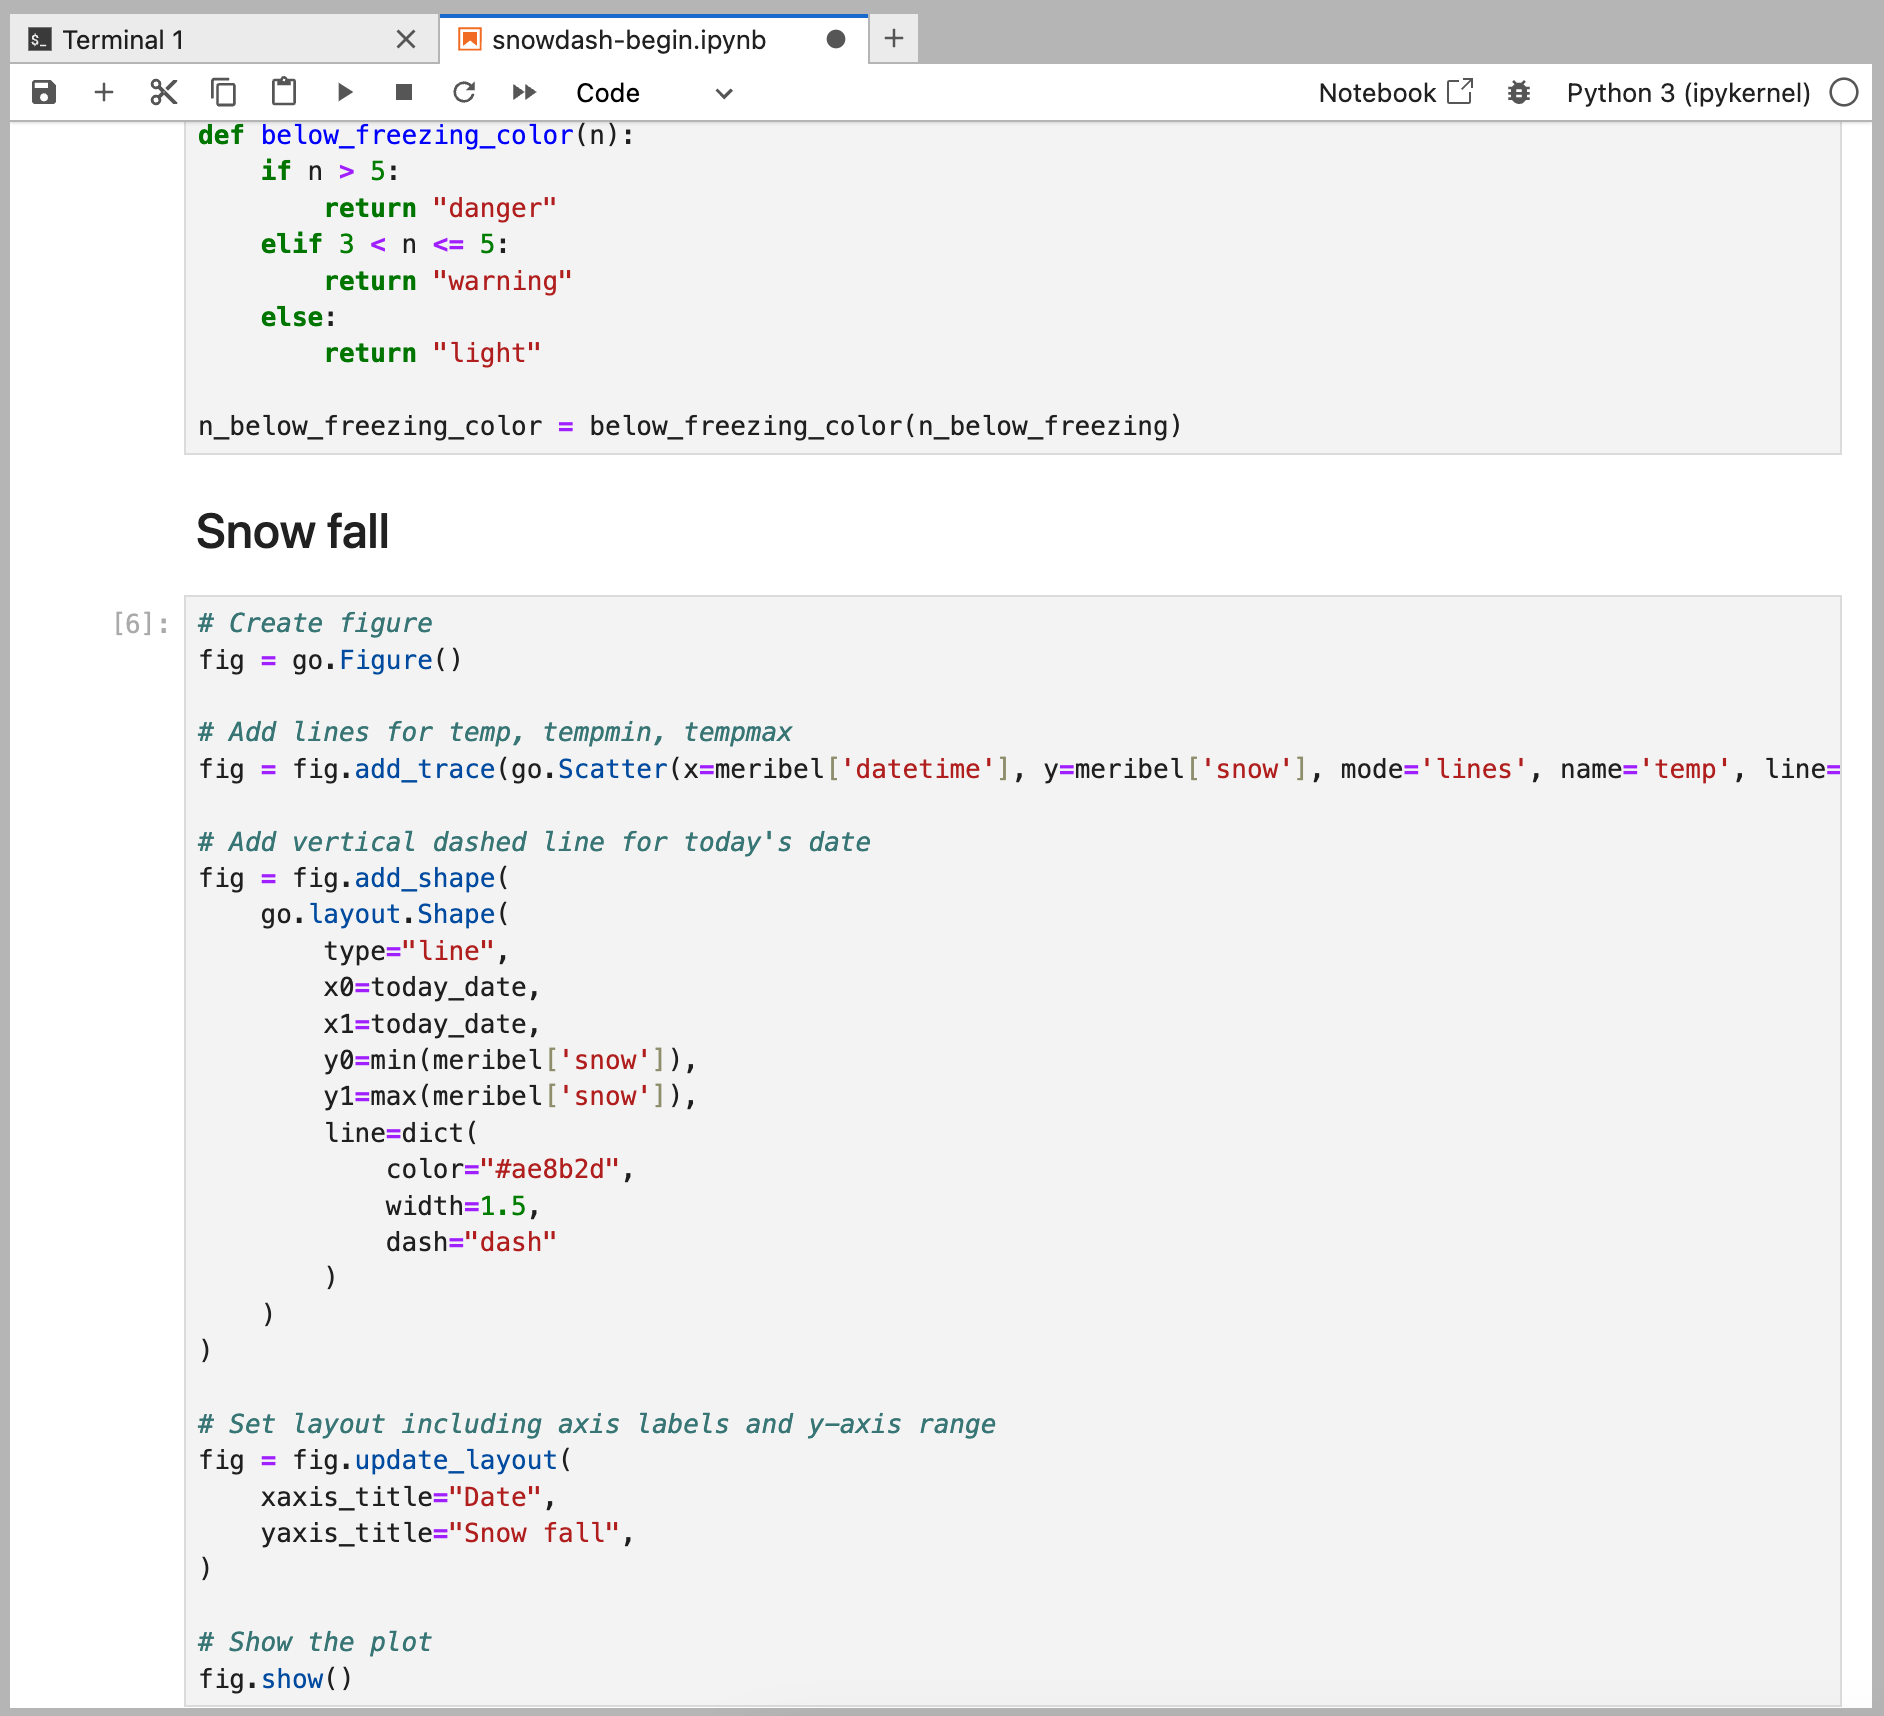Save the notebook with the disk icon
This screenshot has width=1884, height=1716.
coord(44,93)
